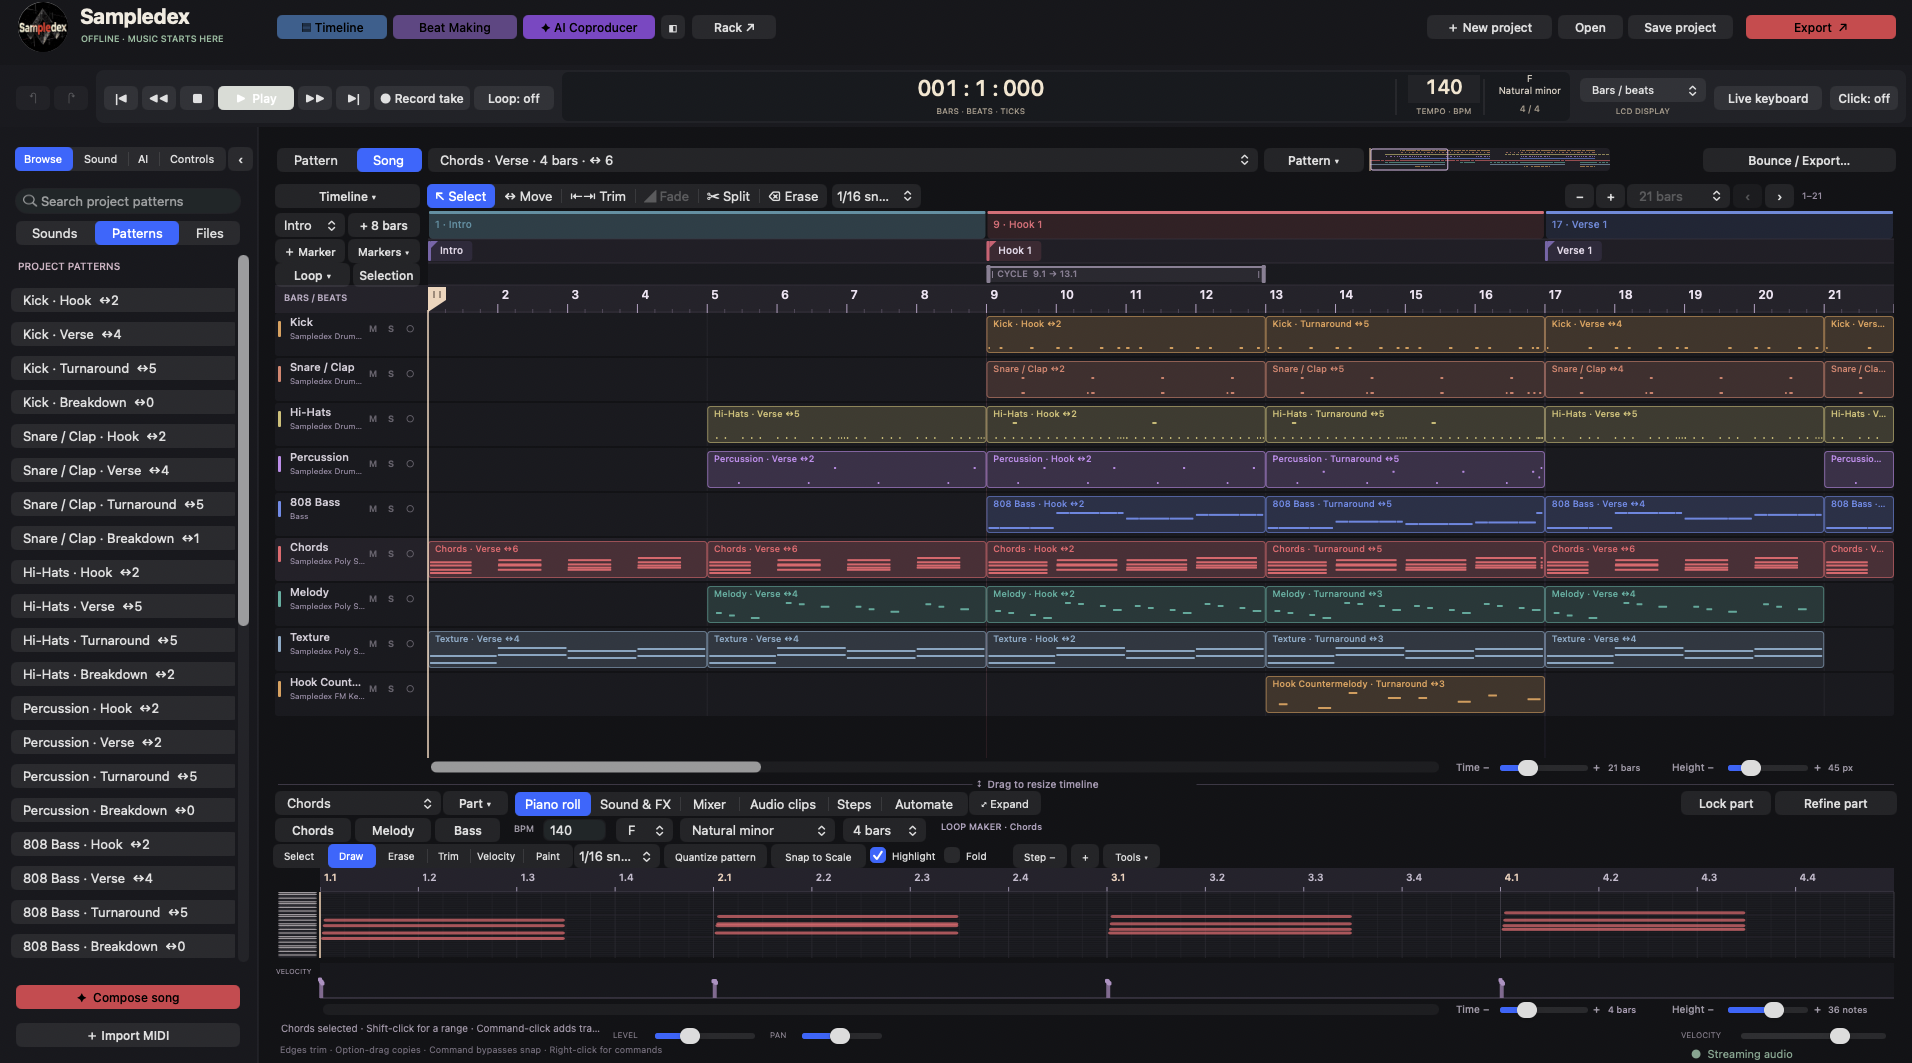Solo the Snare / Clap track
This screenshot has height=1063, width=1912.
391,374
